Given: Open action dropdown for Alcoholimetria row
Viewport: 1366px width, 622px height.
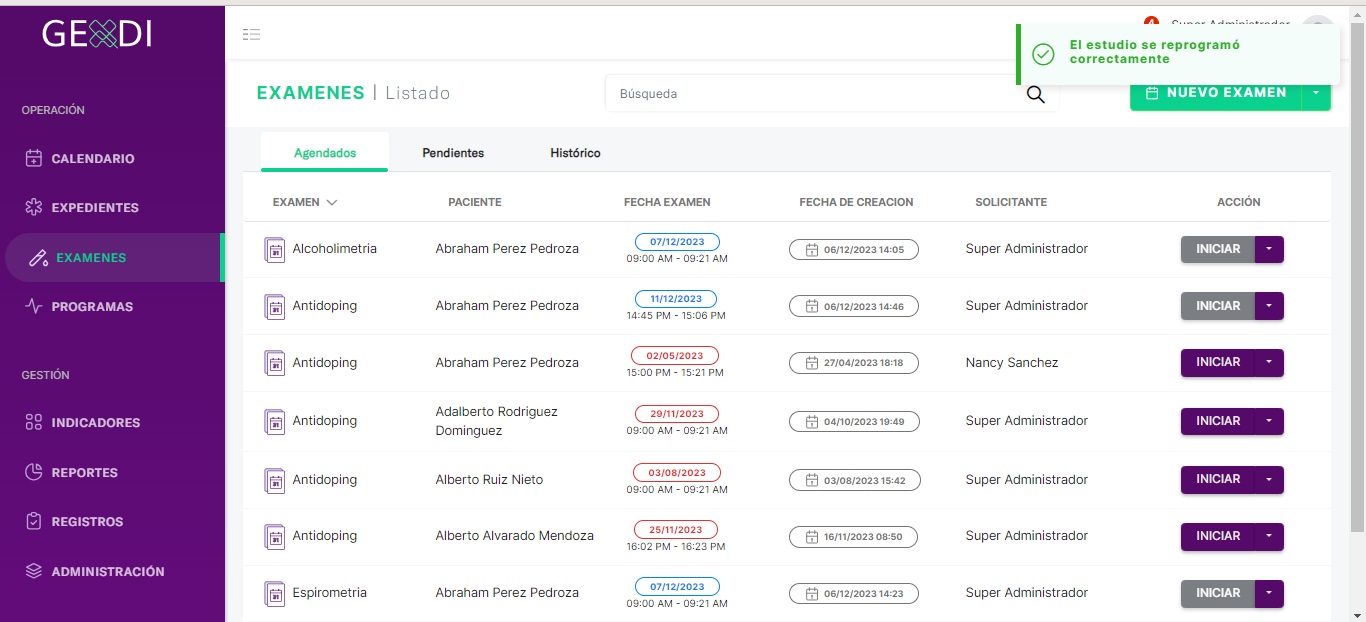Looking at the screenshot, I should tap(1269, 249).
